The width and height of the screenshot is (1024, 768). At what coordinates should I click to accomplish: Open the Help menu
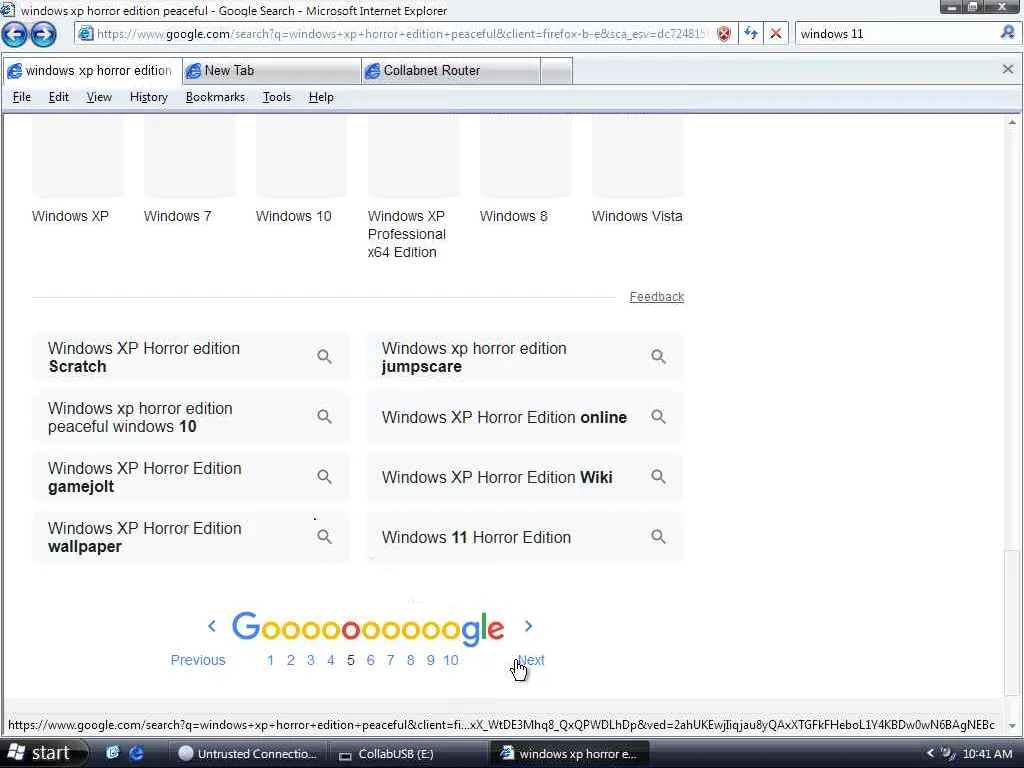coord(321,97)
